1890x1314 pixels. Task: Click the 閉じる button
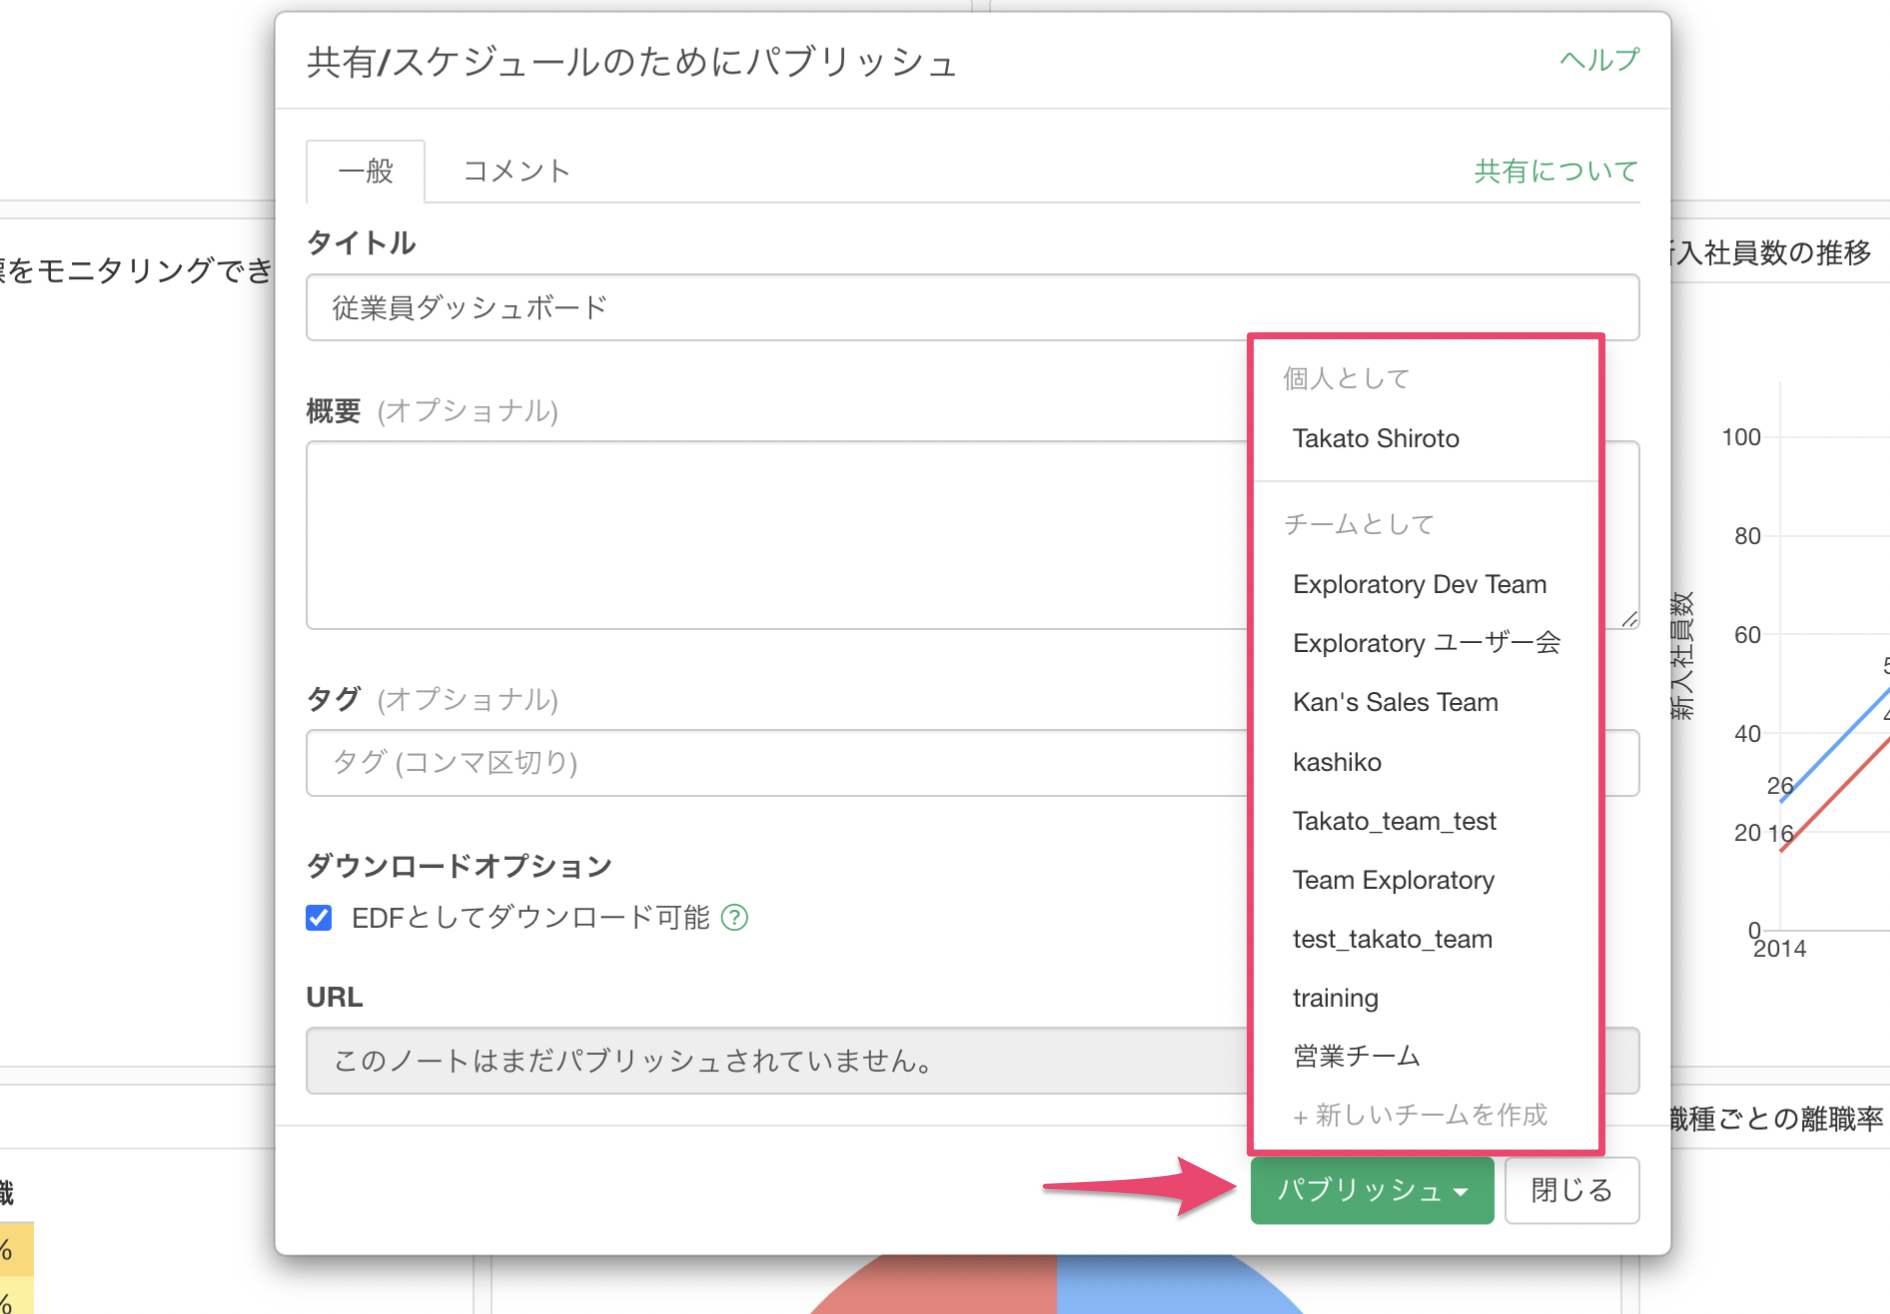(1572, 1190)
